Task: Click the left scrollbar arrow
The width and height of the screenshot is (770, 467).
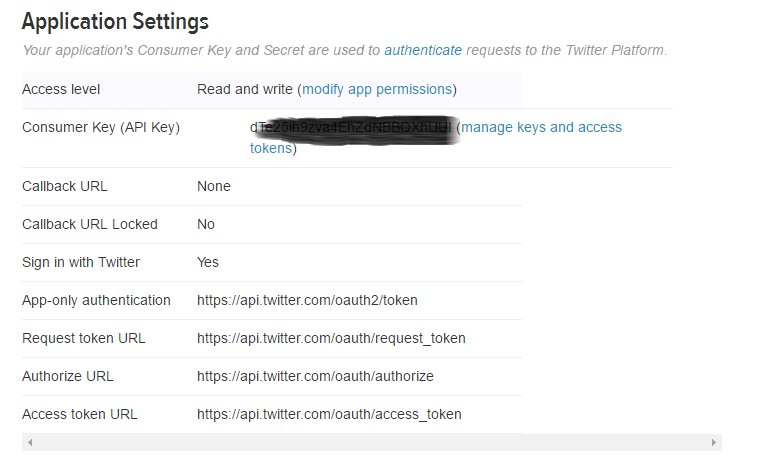Action: [x=30, y=442]
